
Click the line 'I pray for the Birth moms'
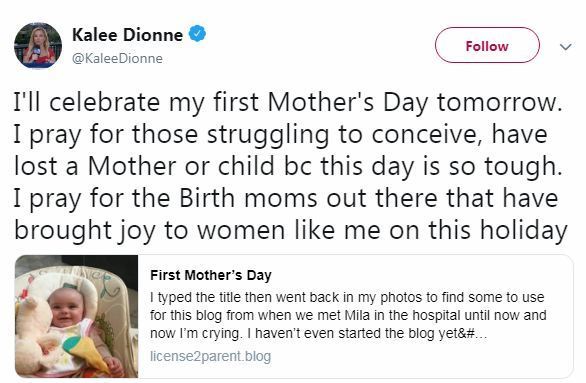pyautogui.click(x=286, y=198)
